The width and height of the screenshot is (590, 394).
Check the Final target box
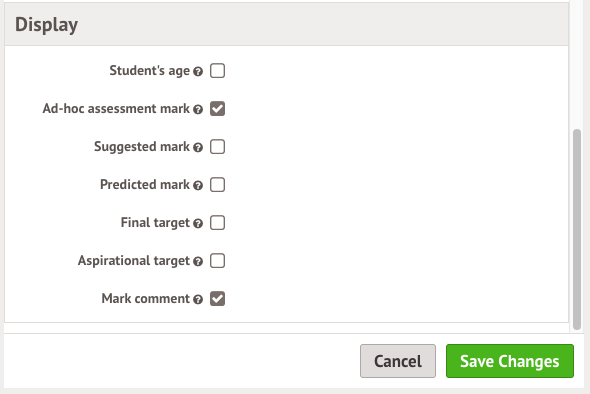[217, 223]
